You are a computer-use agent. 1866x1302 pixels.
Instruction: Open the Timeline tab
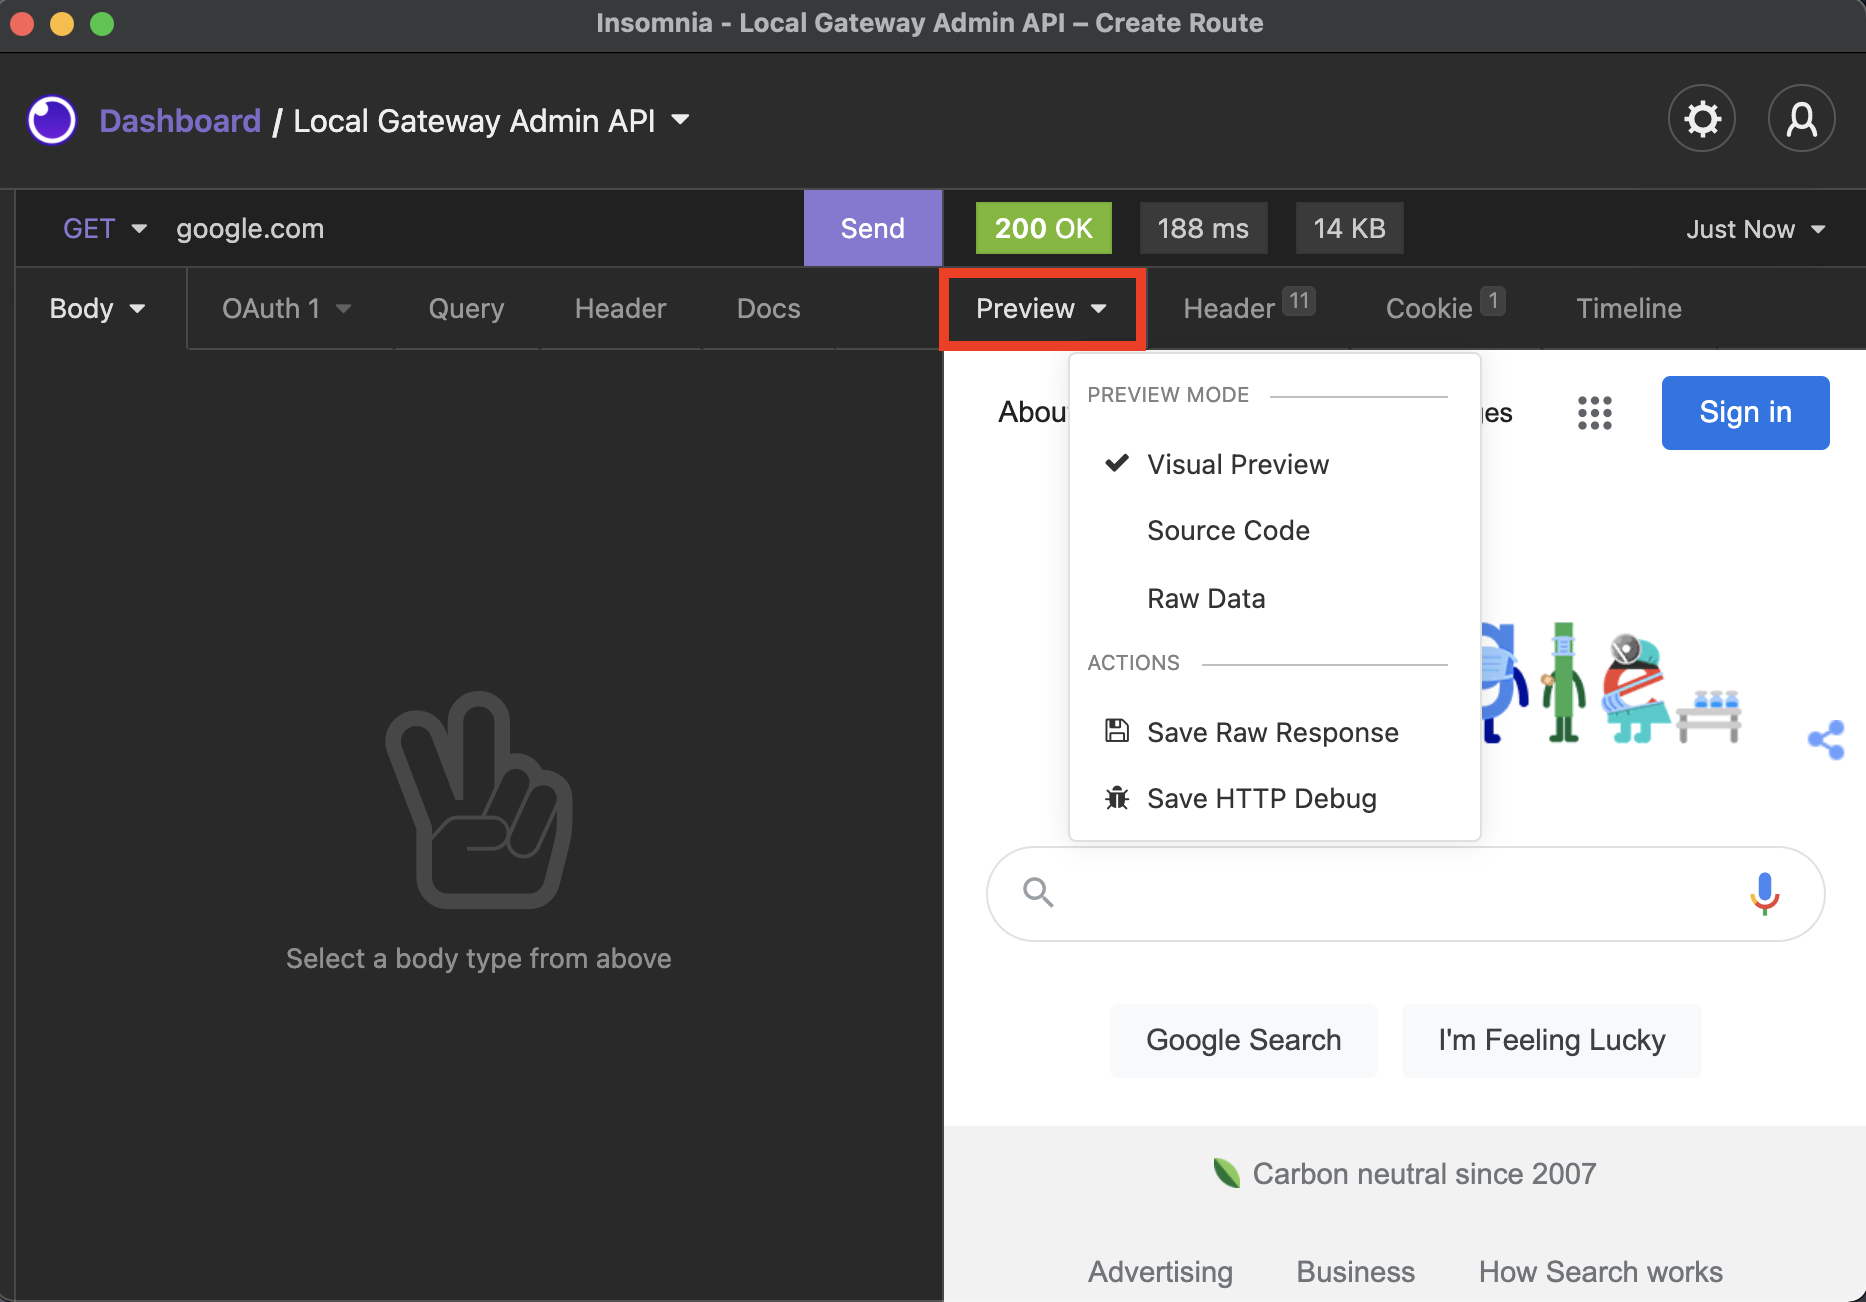pos(1628,308)
